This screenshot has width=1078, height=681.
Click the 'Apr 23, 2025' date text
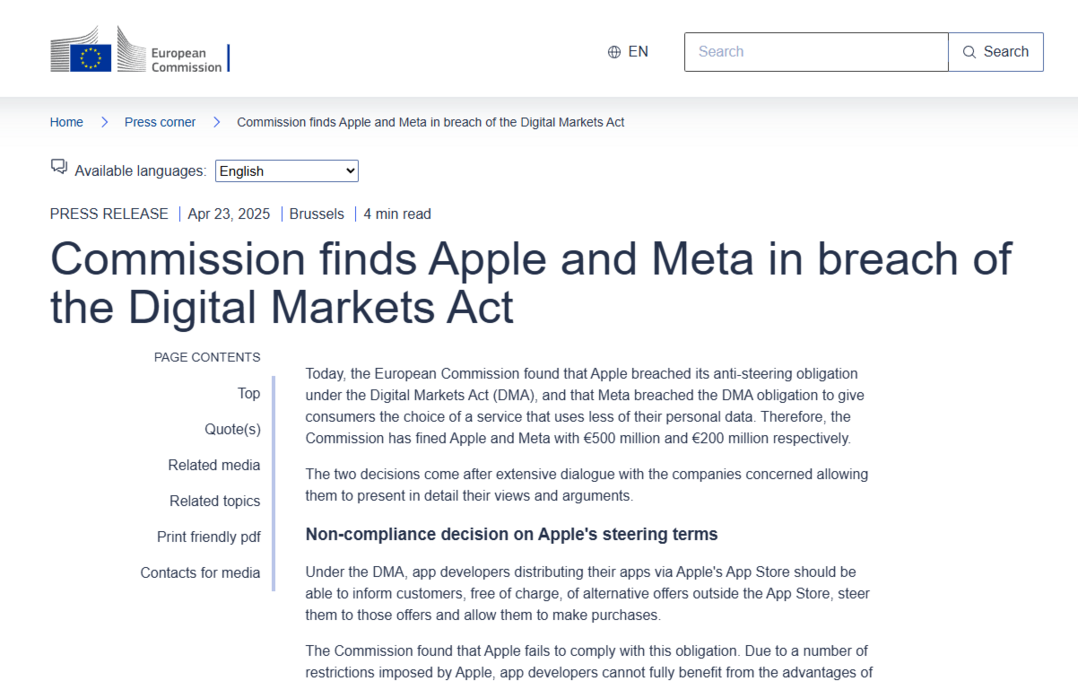229,214
